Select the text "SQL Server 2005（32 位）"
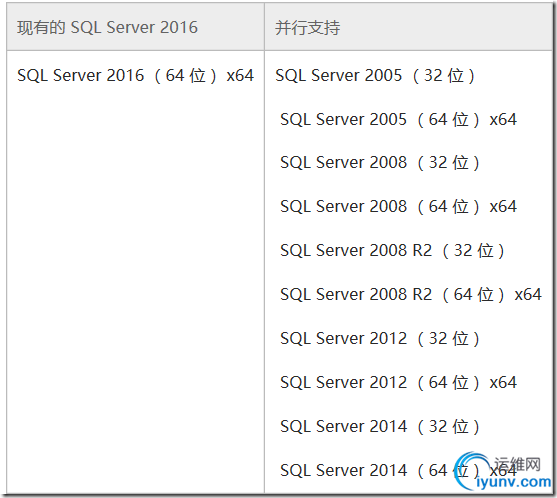This screenshot has height=498, width=557. pos(375,75)
